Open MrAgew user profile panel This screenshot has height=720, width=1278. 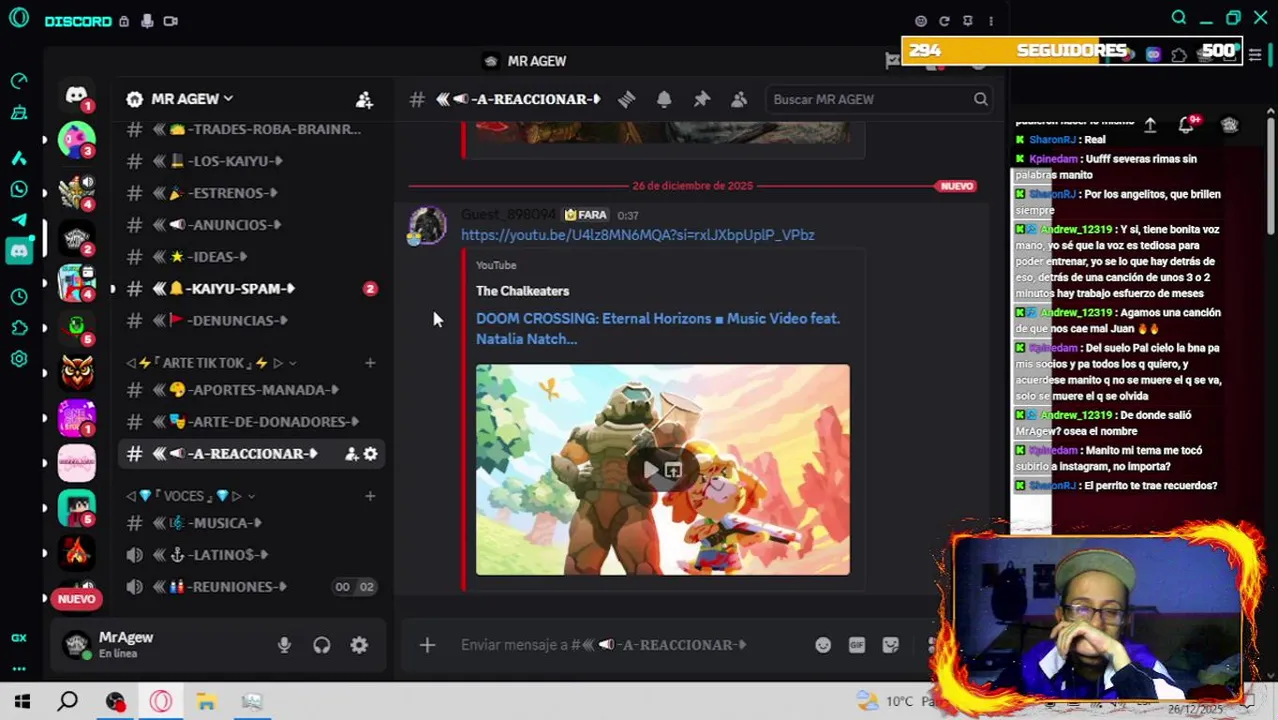pyautogui.click(x=125, y=645)
